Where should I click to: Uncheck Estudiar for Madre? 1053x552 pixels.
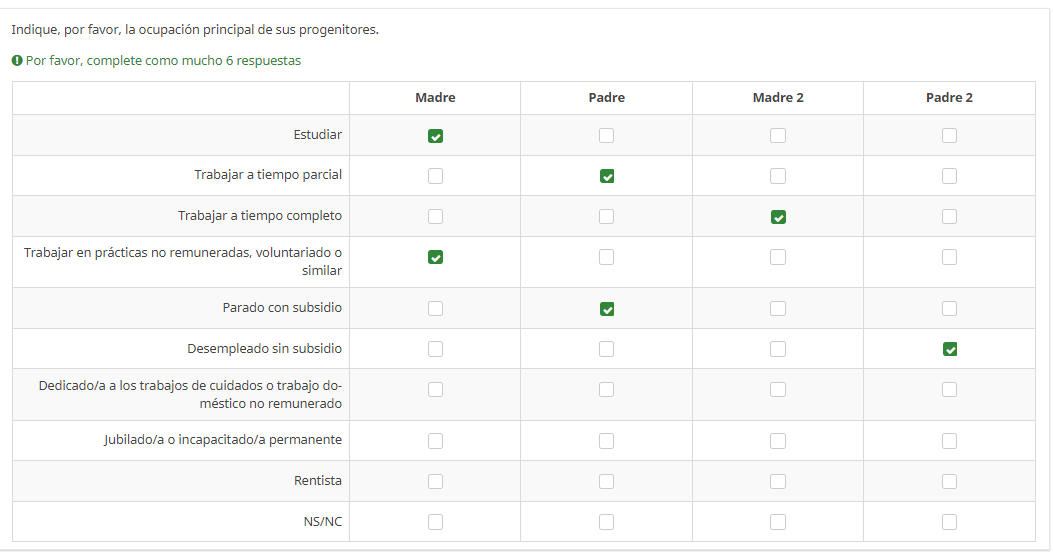click(435, 136)
